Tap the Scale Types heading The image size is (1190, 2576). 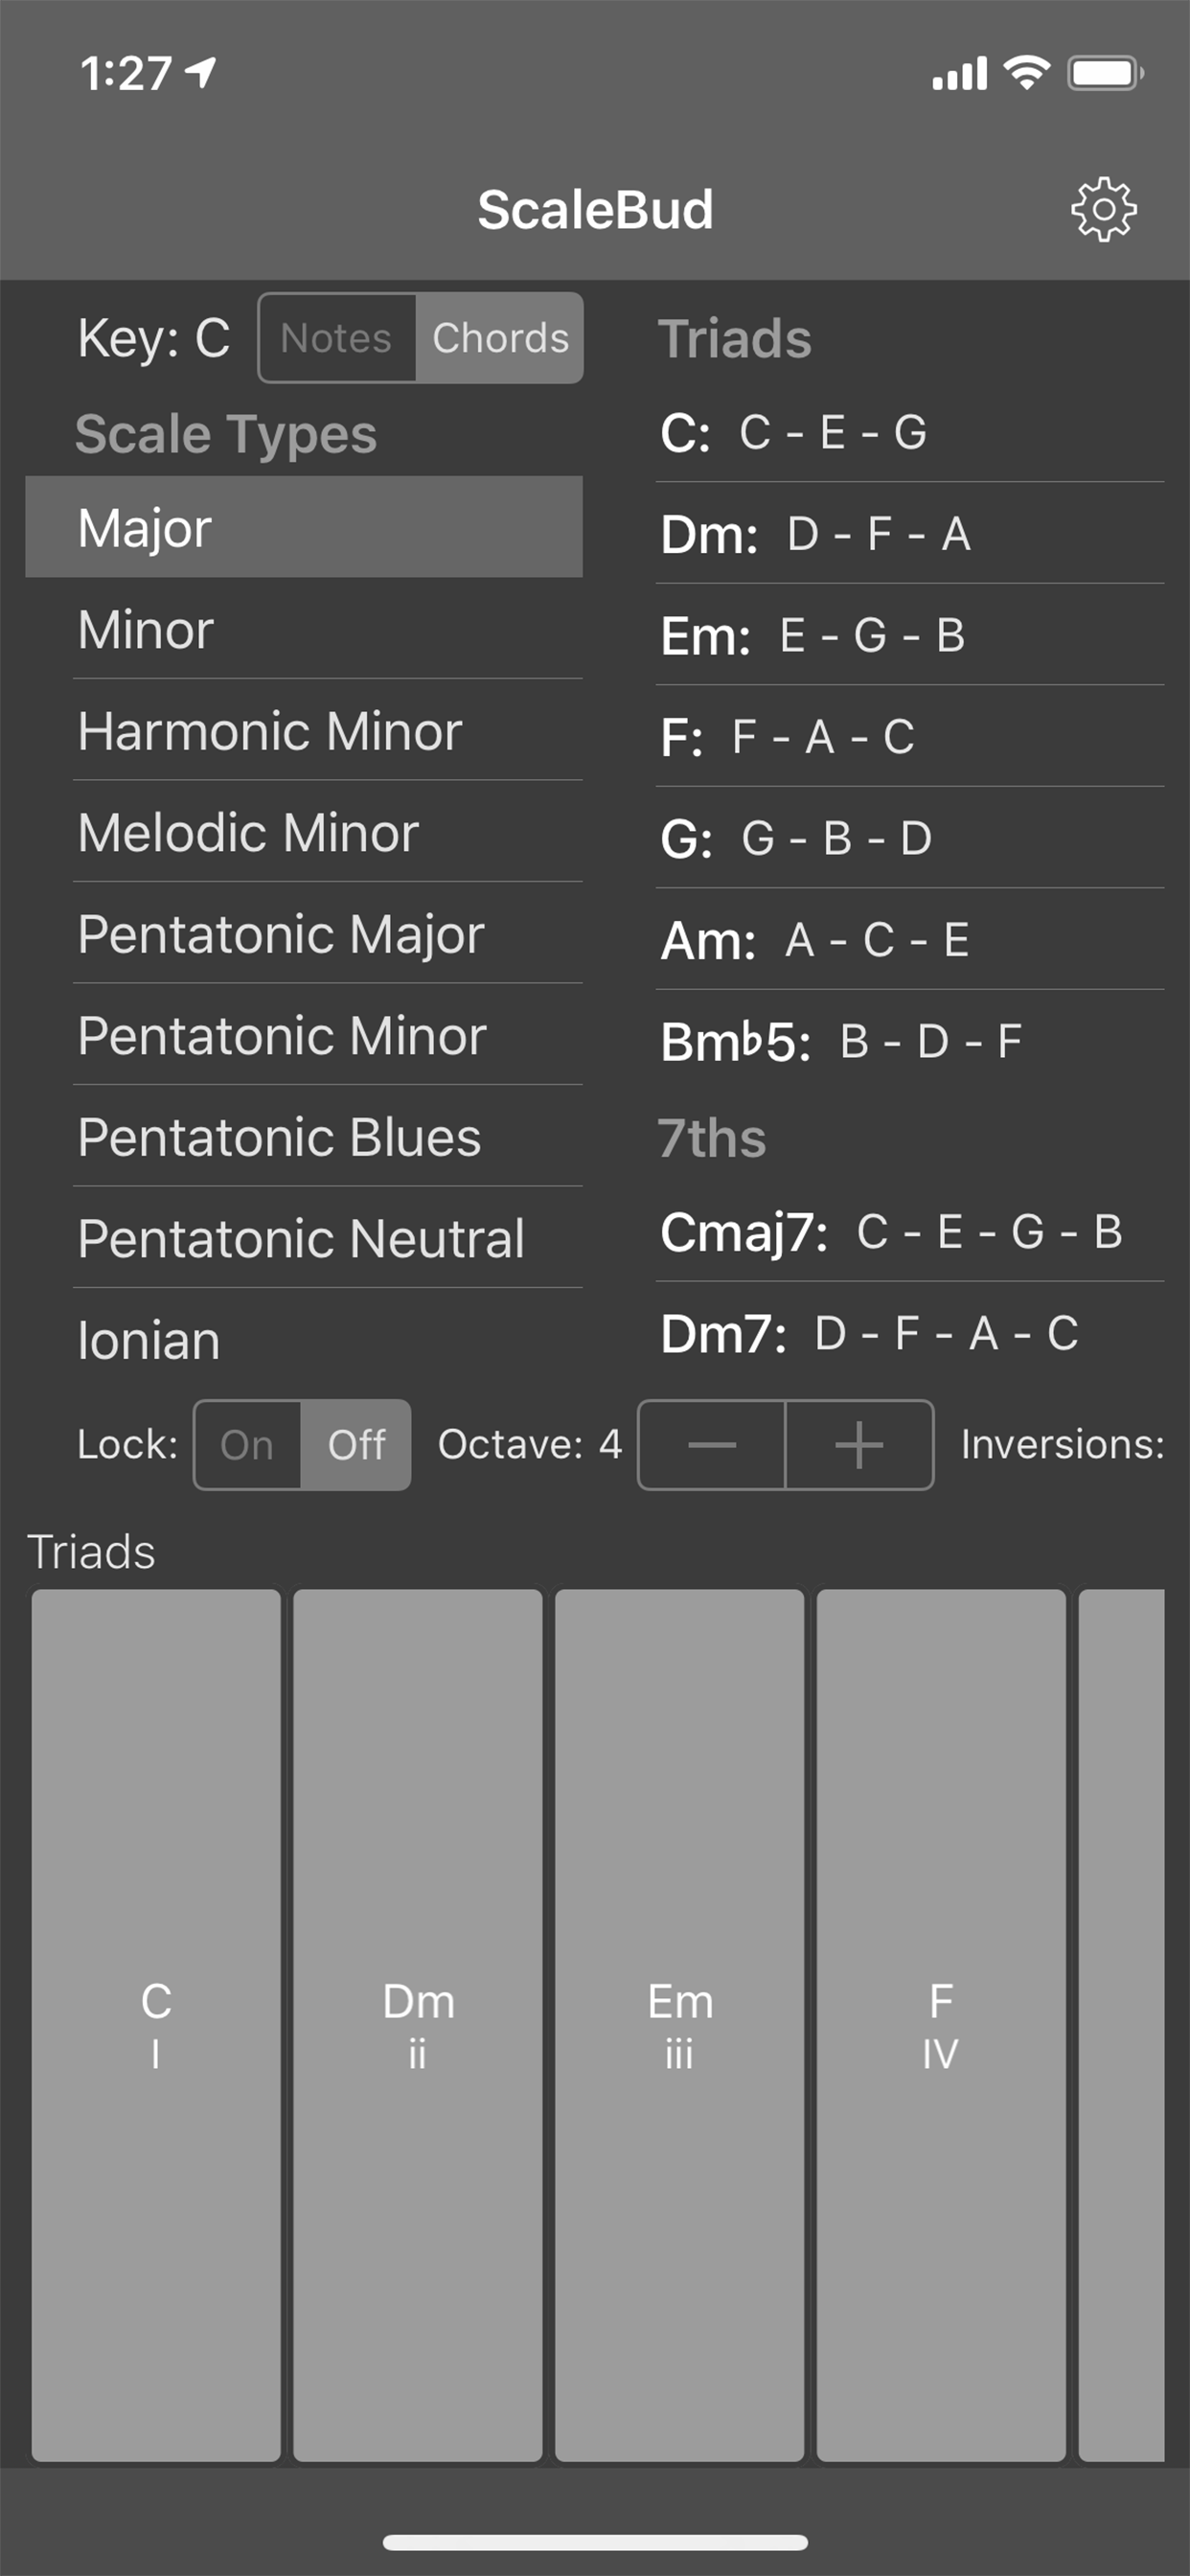coord(226,434)
